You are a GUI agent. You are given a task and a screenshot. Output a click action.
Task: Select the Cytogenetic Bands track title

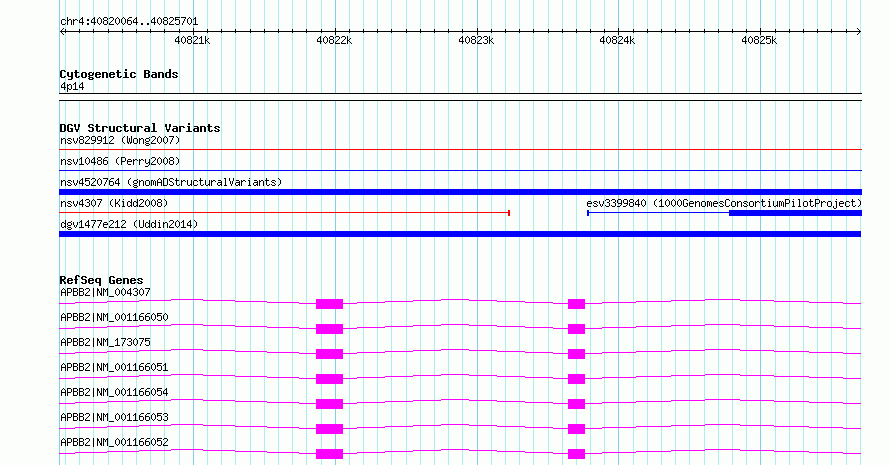click(x=119, y=74)
